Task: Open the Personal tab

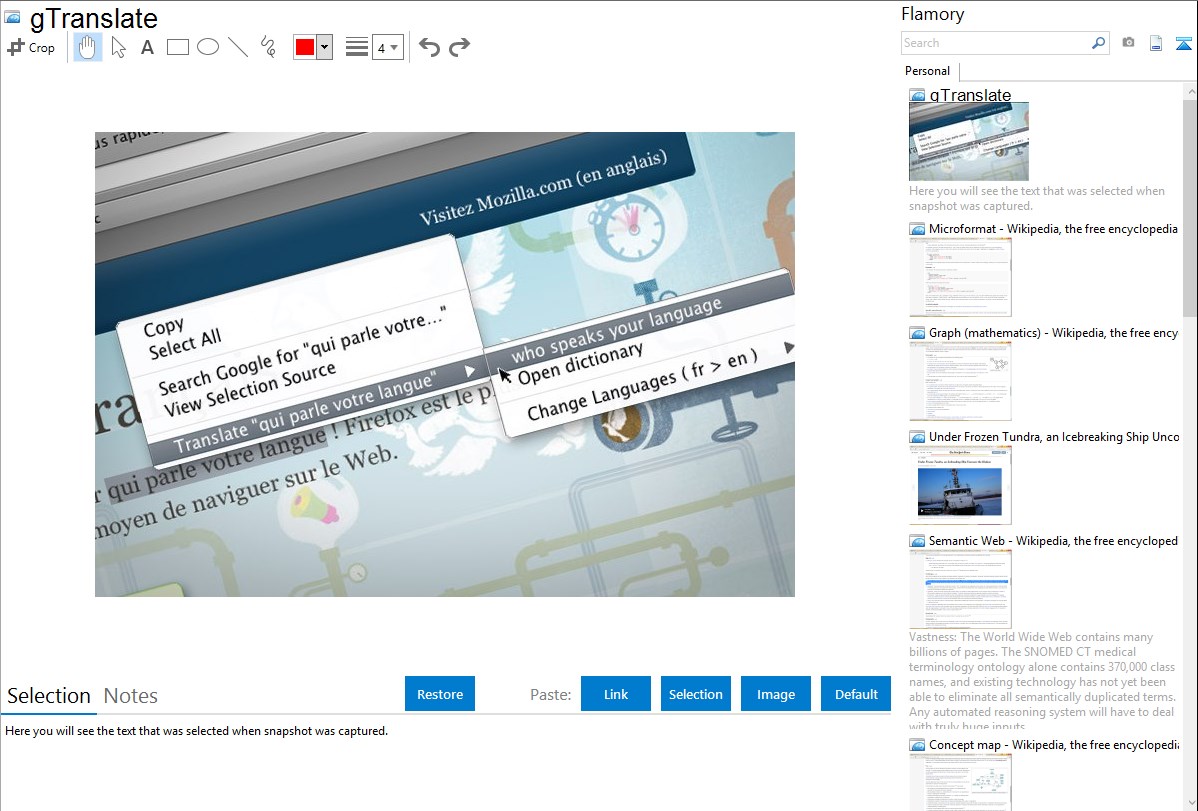Action: click(x=928, y=71)
